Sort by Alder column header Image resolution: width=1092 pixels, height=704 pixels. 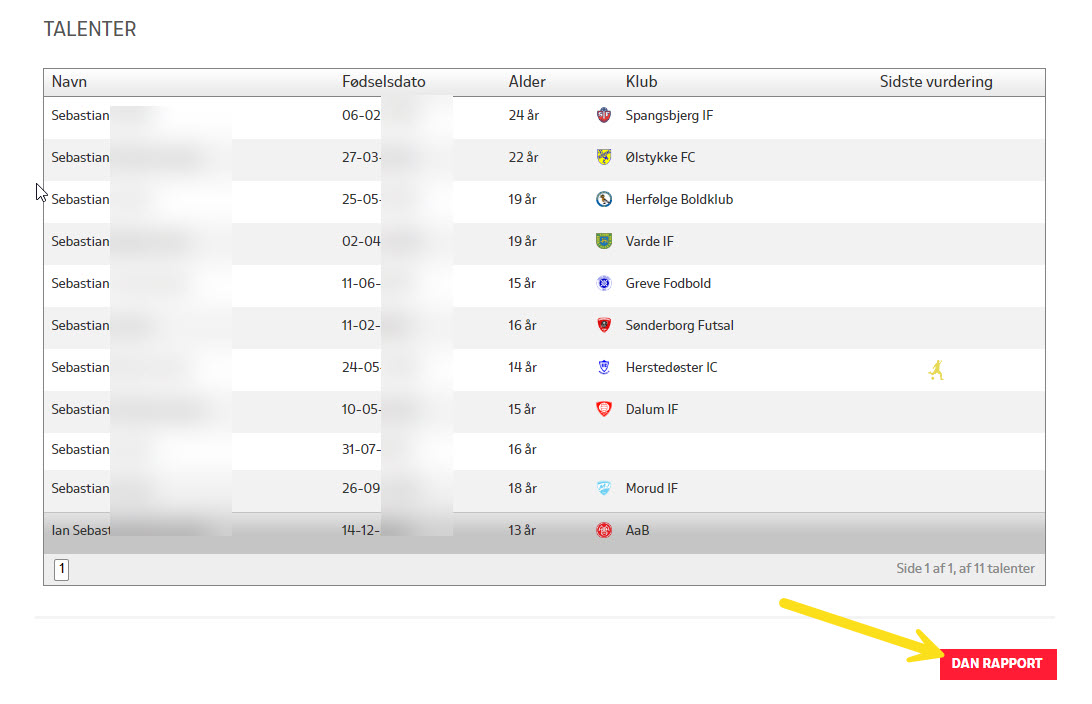[x=527, y=82]
